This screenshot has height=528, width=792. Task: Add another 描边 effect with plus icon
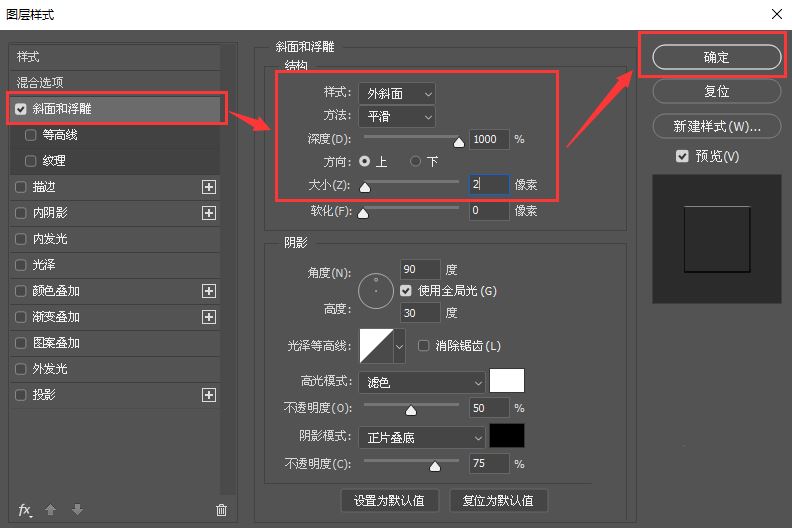click(x=209, y=187)
